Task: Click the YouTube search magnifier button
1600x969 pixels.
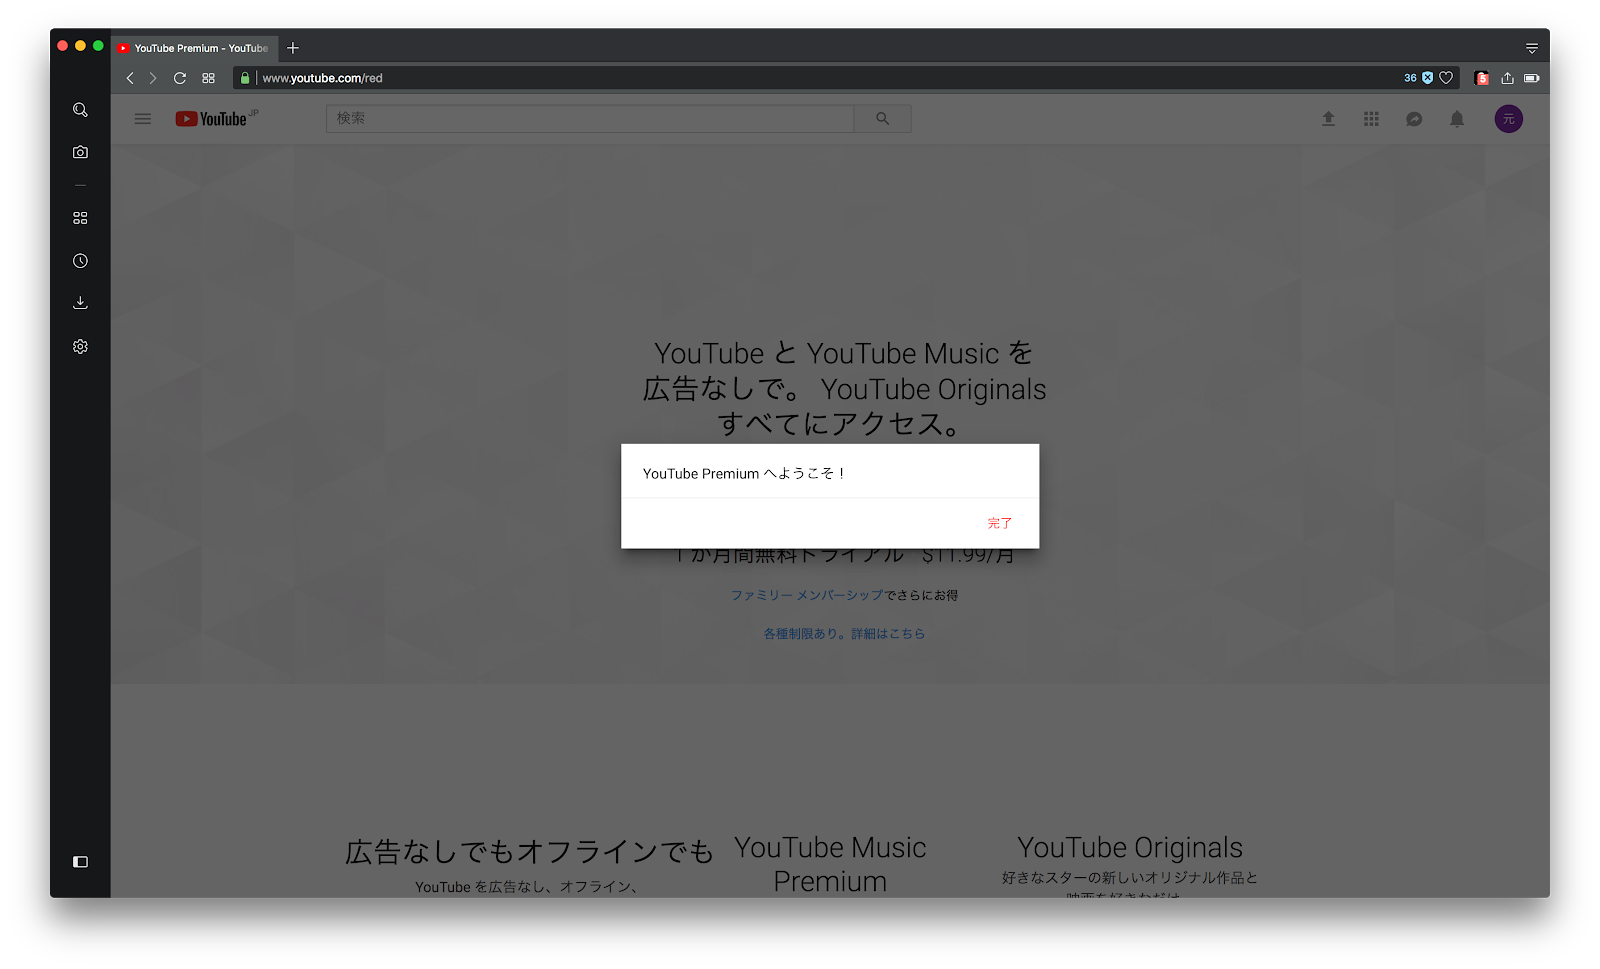Action: click(x=882, y=119)
